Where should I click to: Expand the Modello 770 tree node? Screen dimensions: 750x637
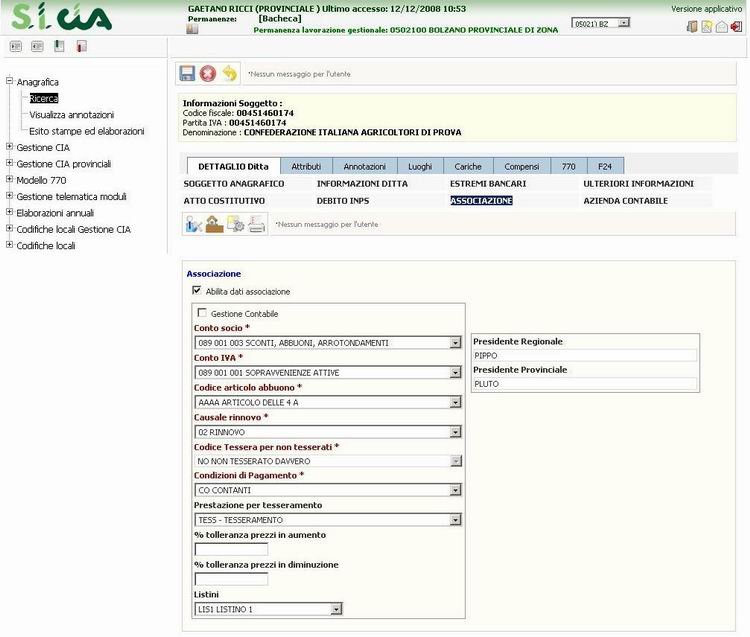coord(9,179)
